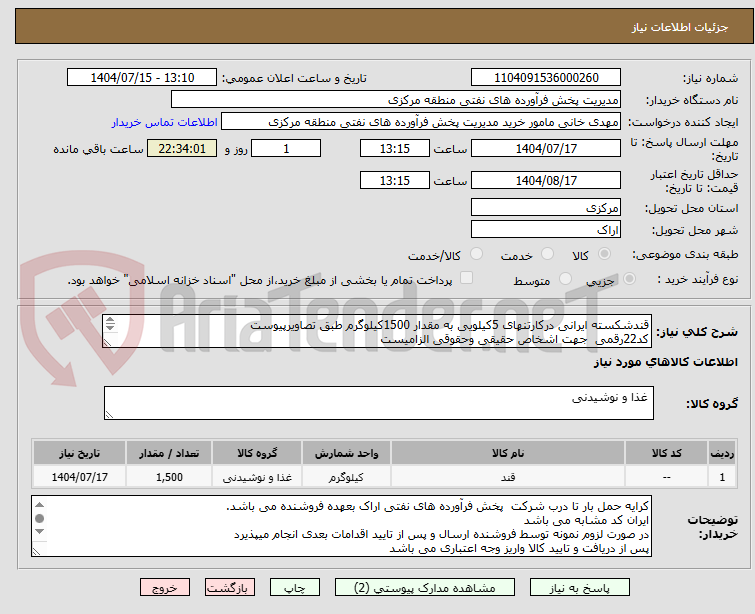Screen dimensions: 755x614
Task: Click the نام دستگاه خریدار field
Action: [396, 100]
